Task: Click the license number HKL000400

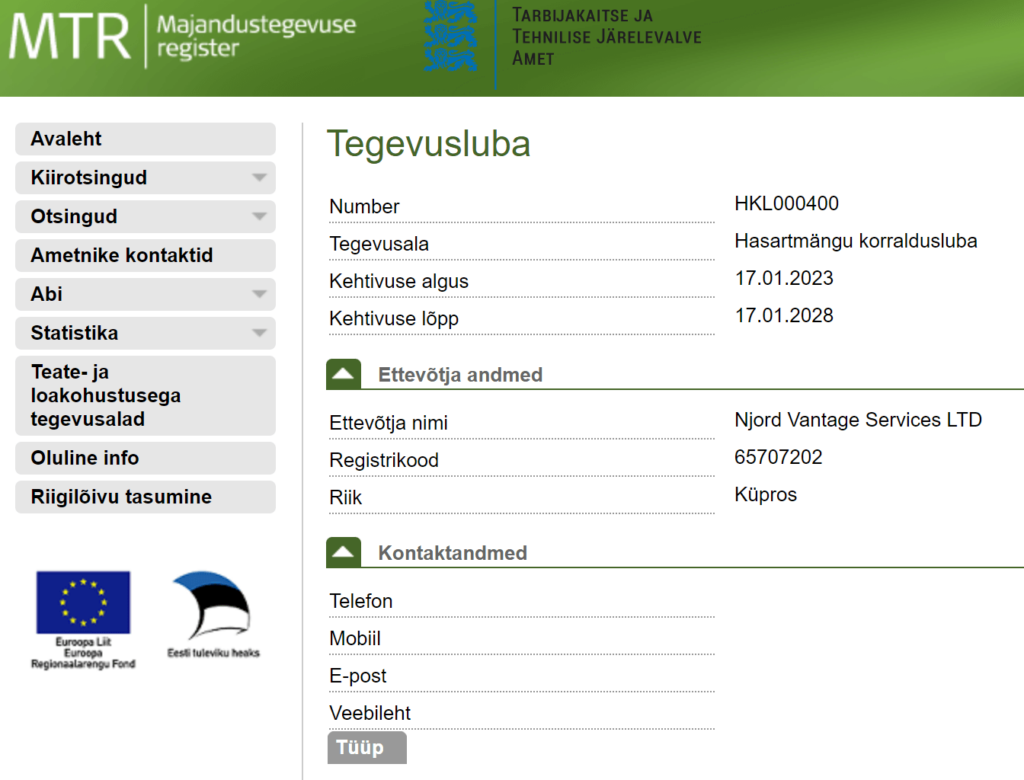Action: click(786, 204)
